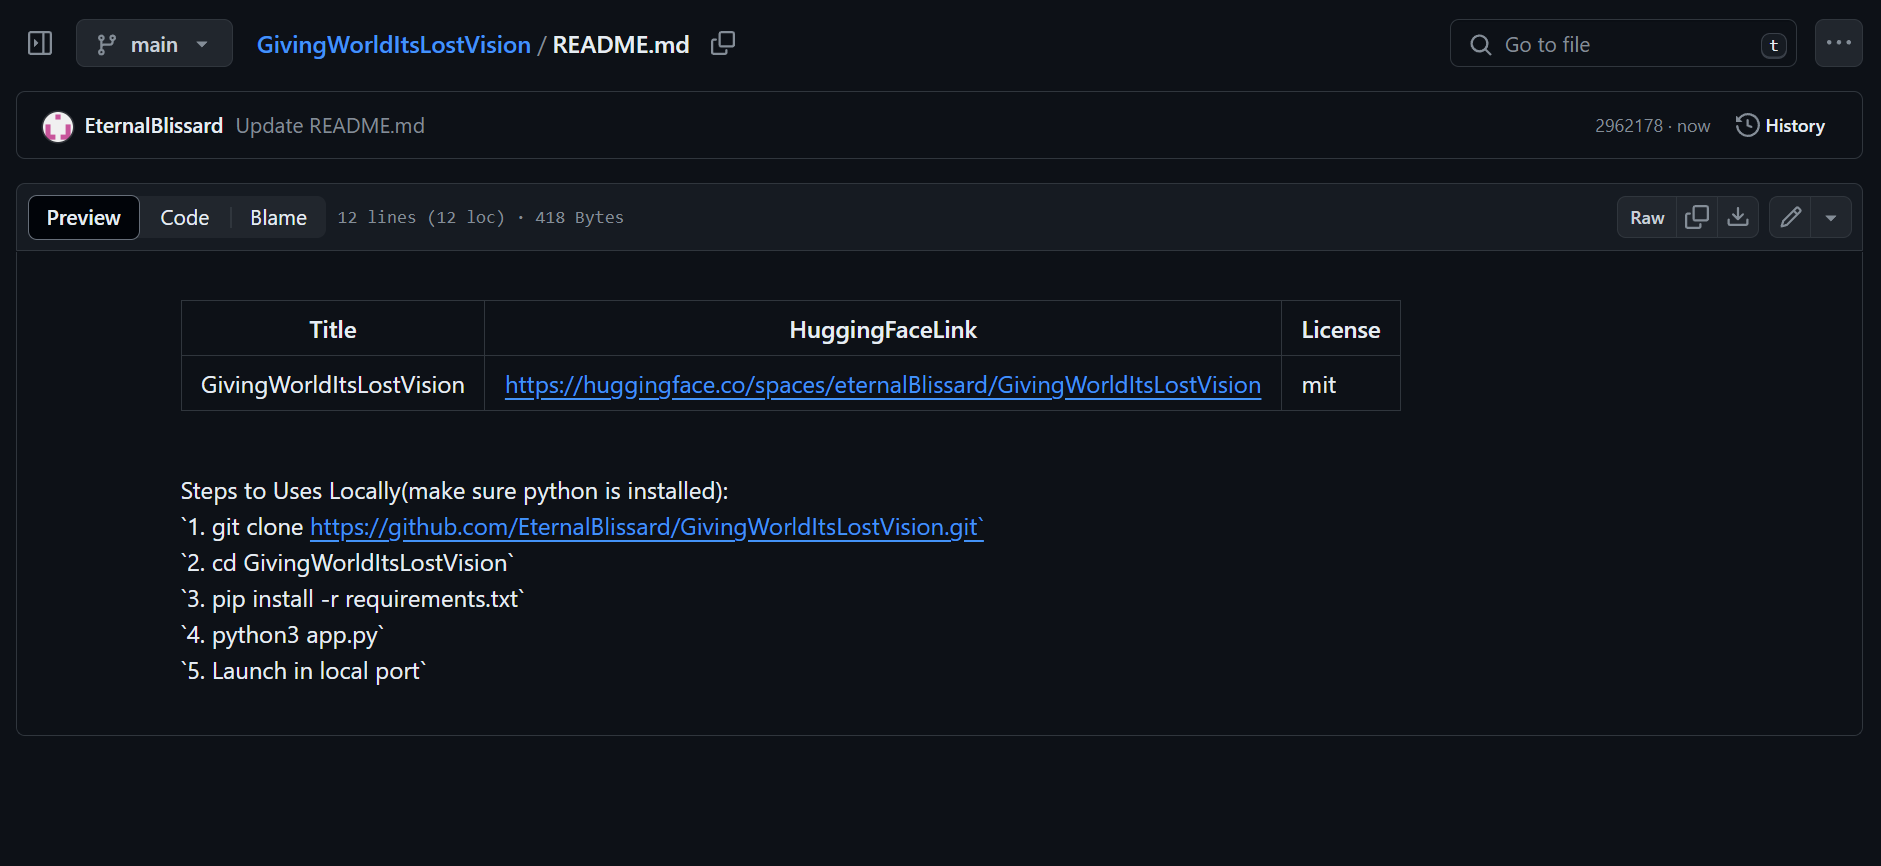Click EternalBlissard user avatar
Viewport: 1881px width, 866px height.
coord(58,126)
